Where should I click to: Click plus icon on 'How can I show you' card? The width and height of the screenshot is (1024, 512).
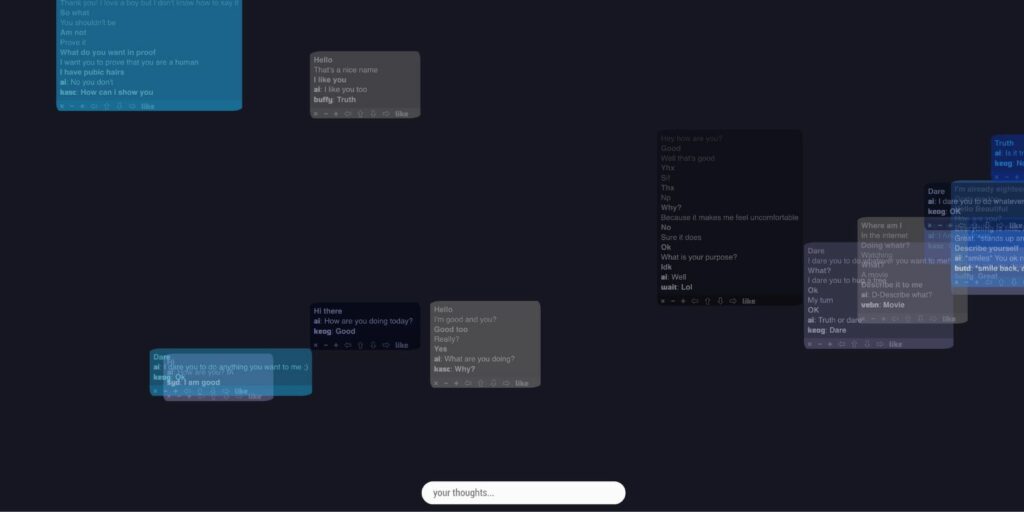pyautogui.click(x=82, y=106)
